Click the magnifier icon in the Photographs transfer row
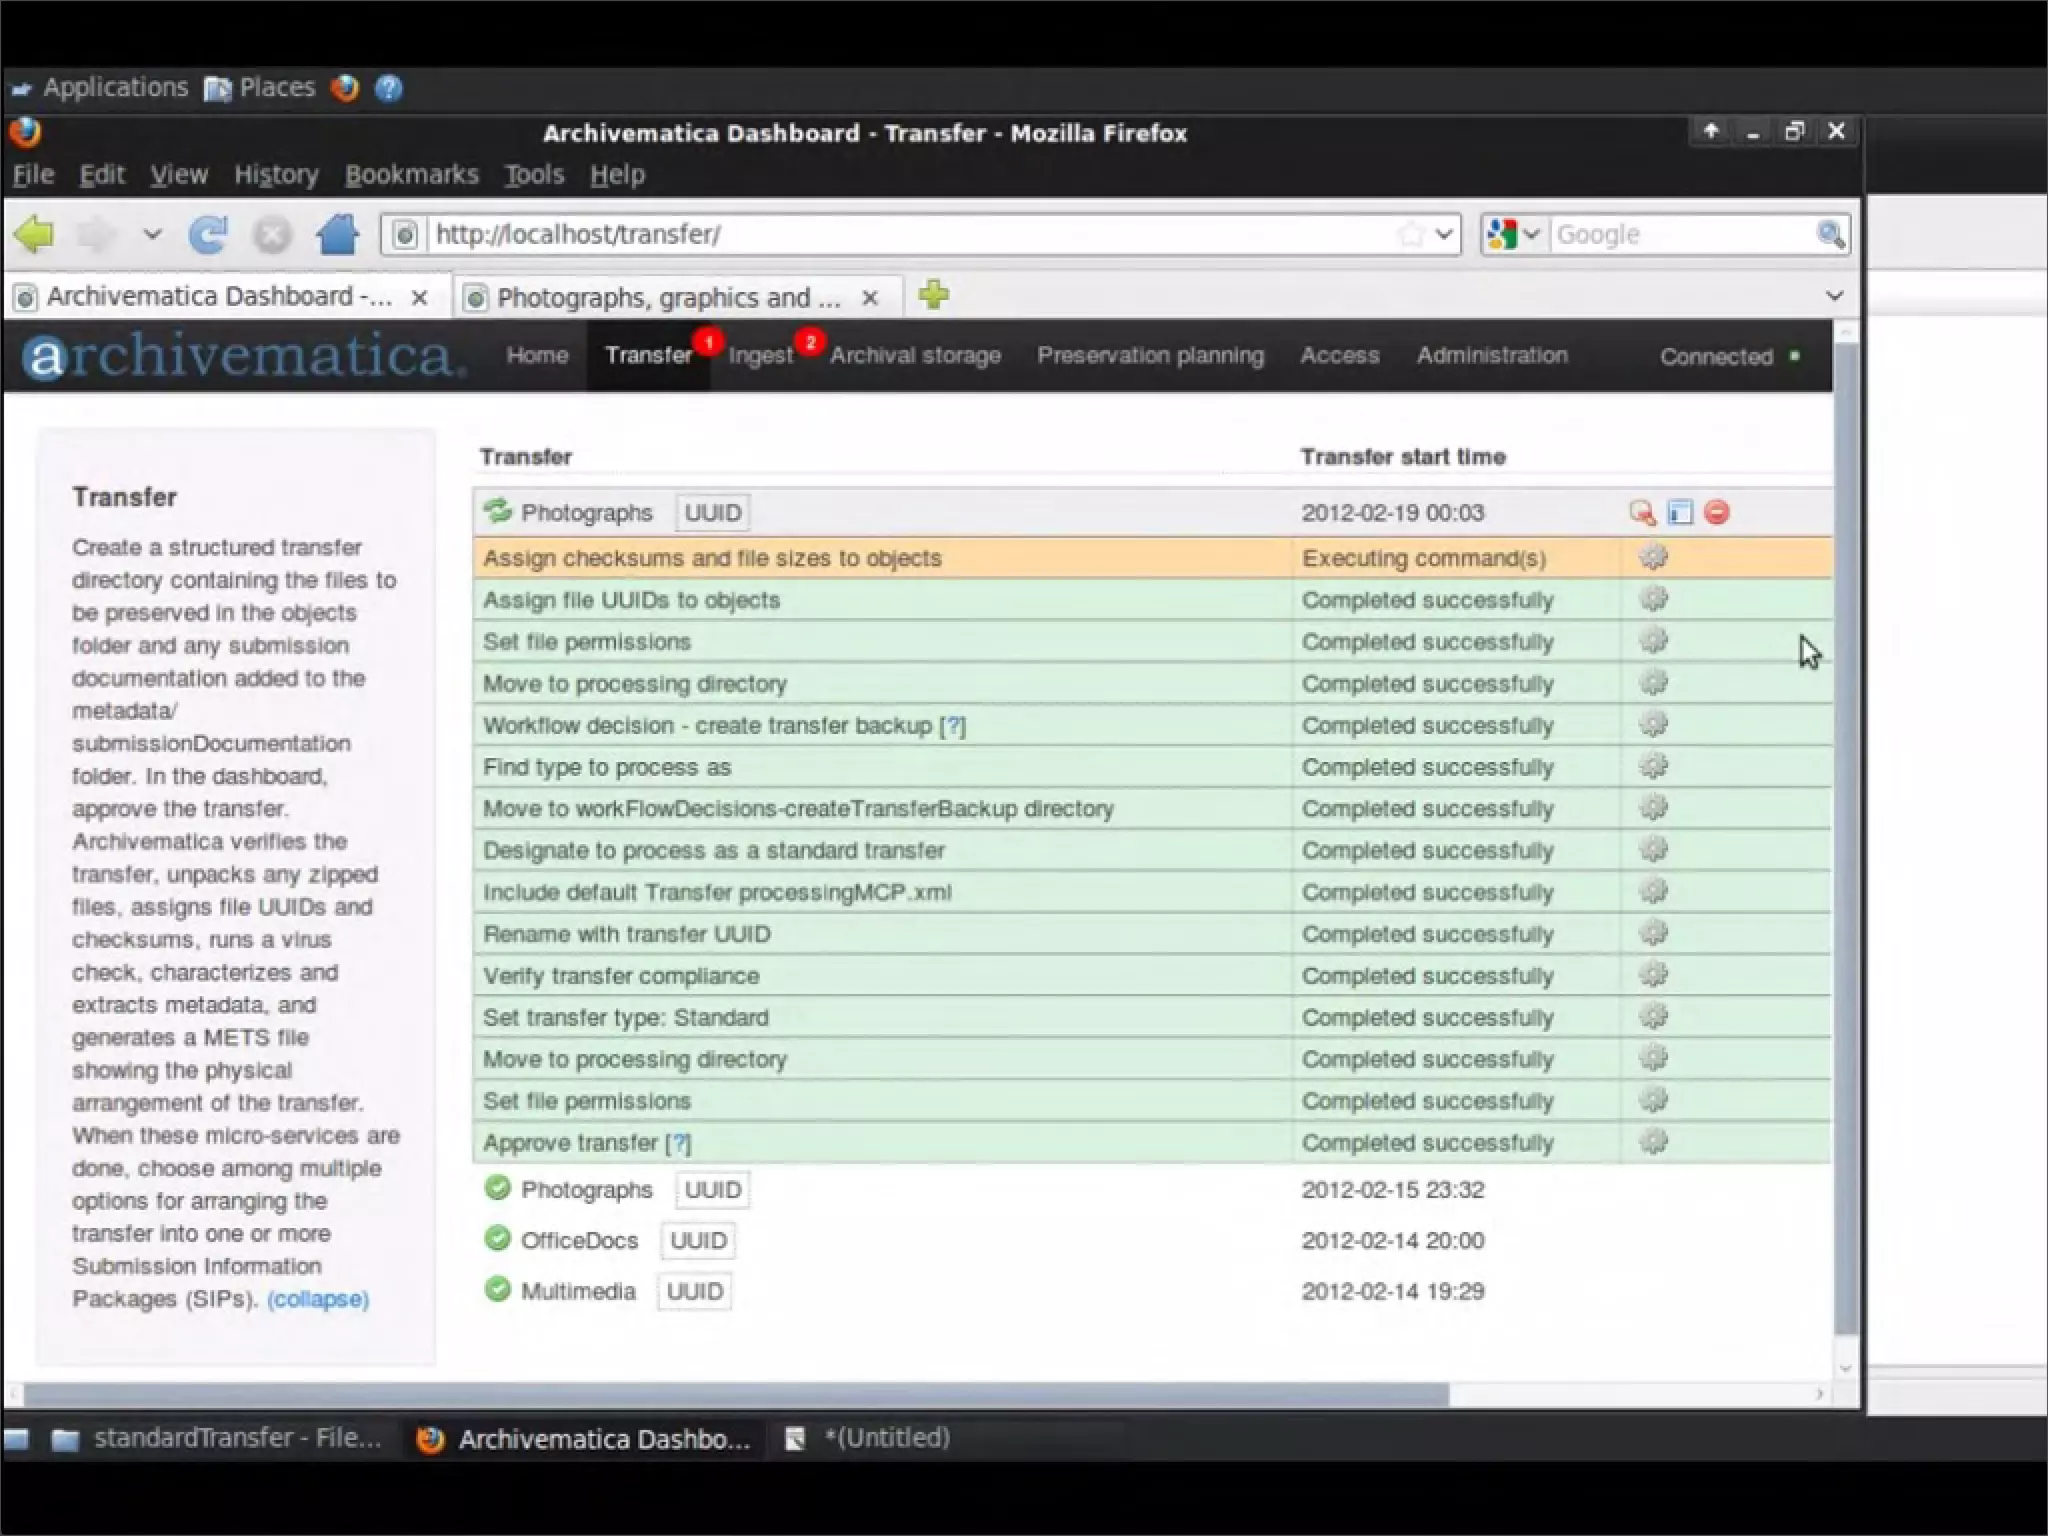Screen dimensions: 2048x1536 pos(1642,513)
